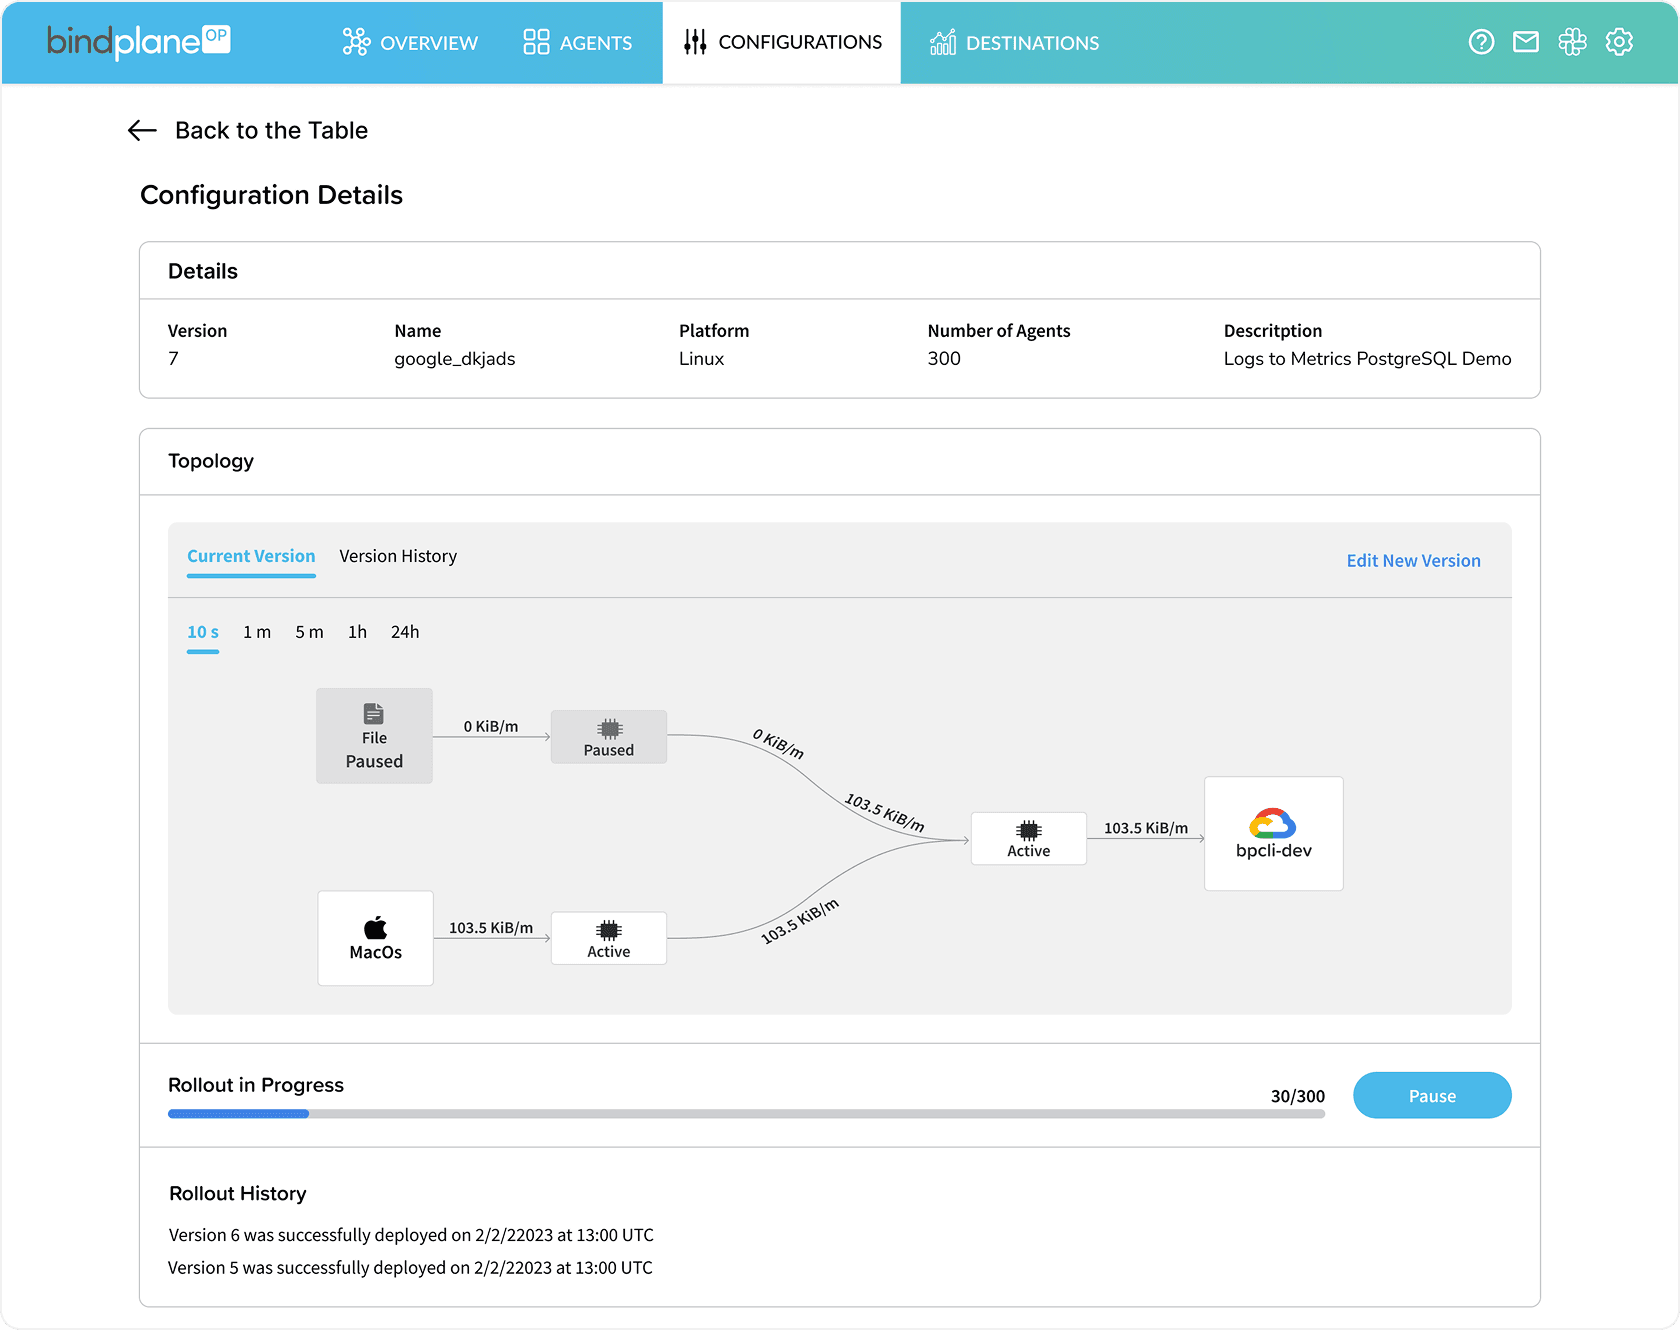Screen dimensions: 1680x1330
Task: Select the 24h time range
Action: [x=405, y=632]
